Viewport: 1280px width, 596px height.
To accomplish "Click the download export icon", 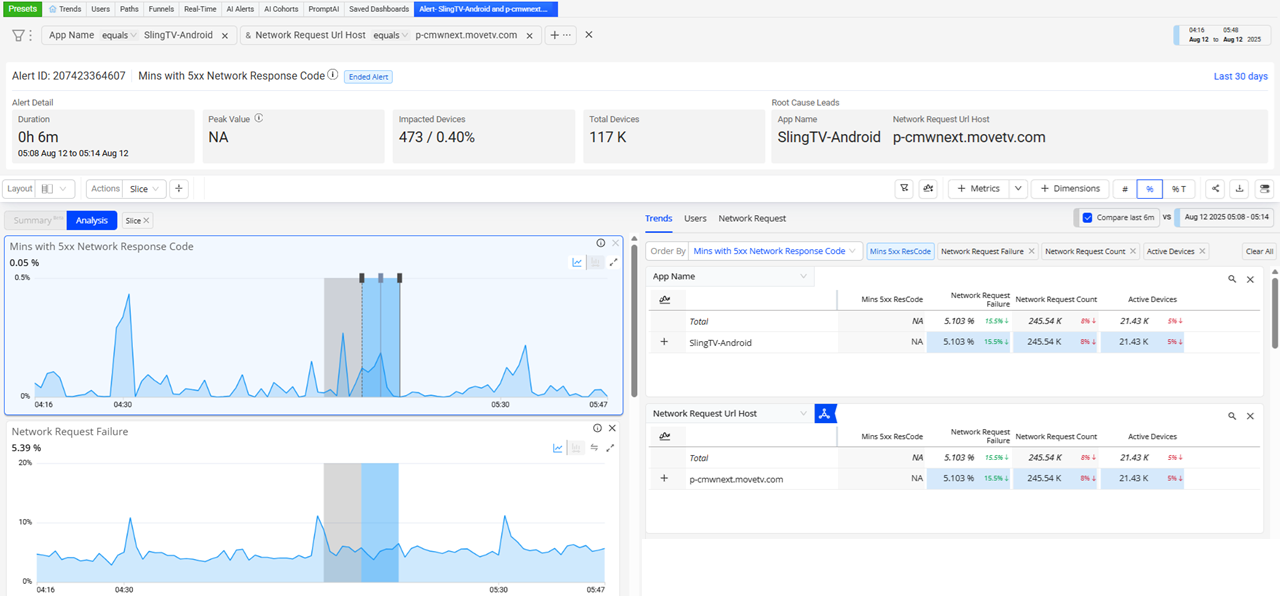I will (x=1240, y=188).
